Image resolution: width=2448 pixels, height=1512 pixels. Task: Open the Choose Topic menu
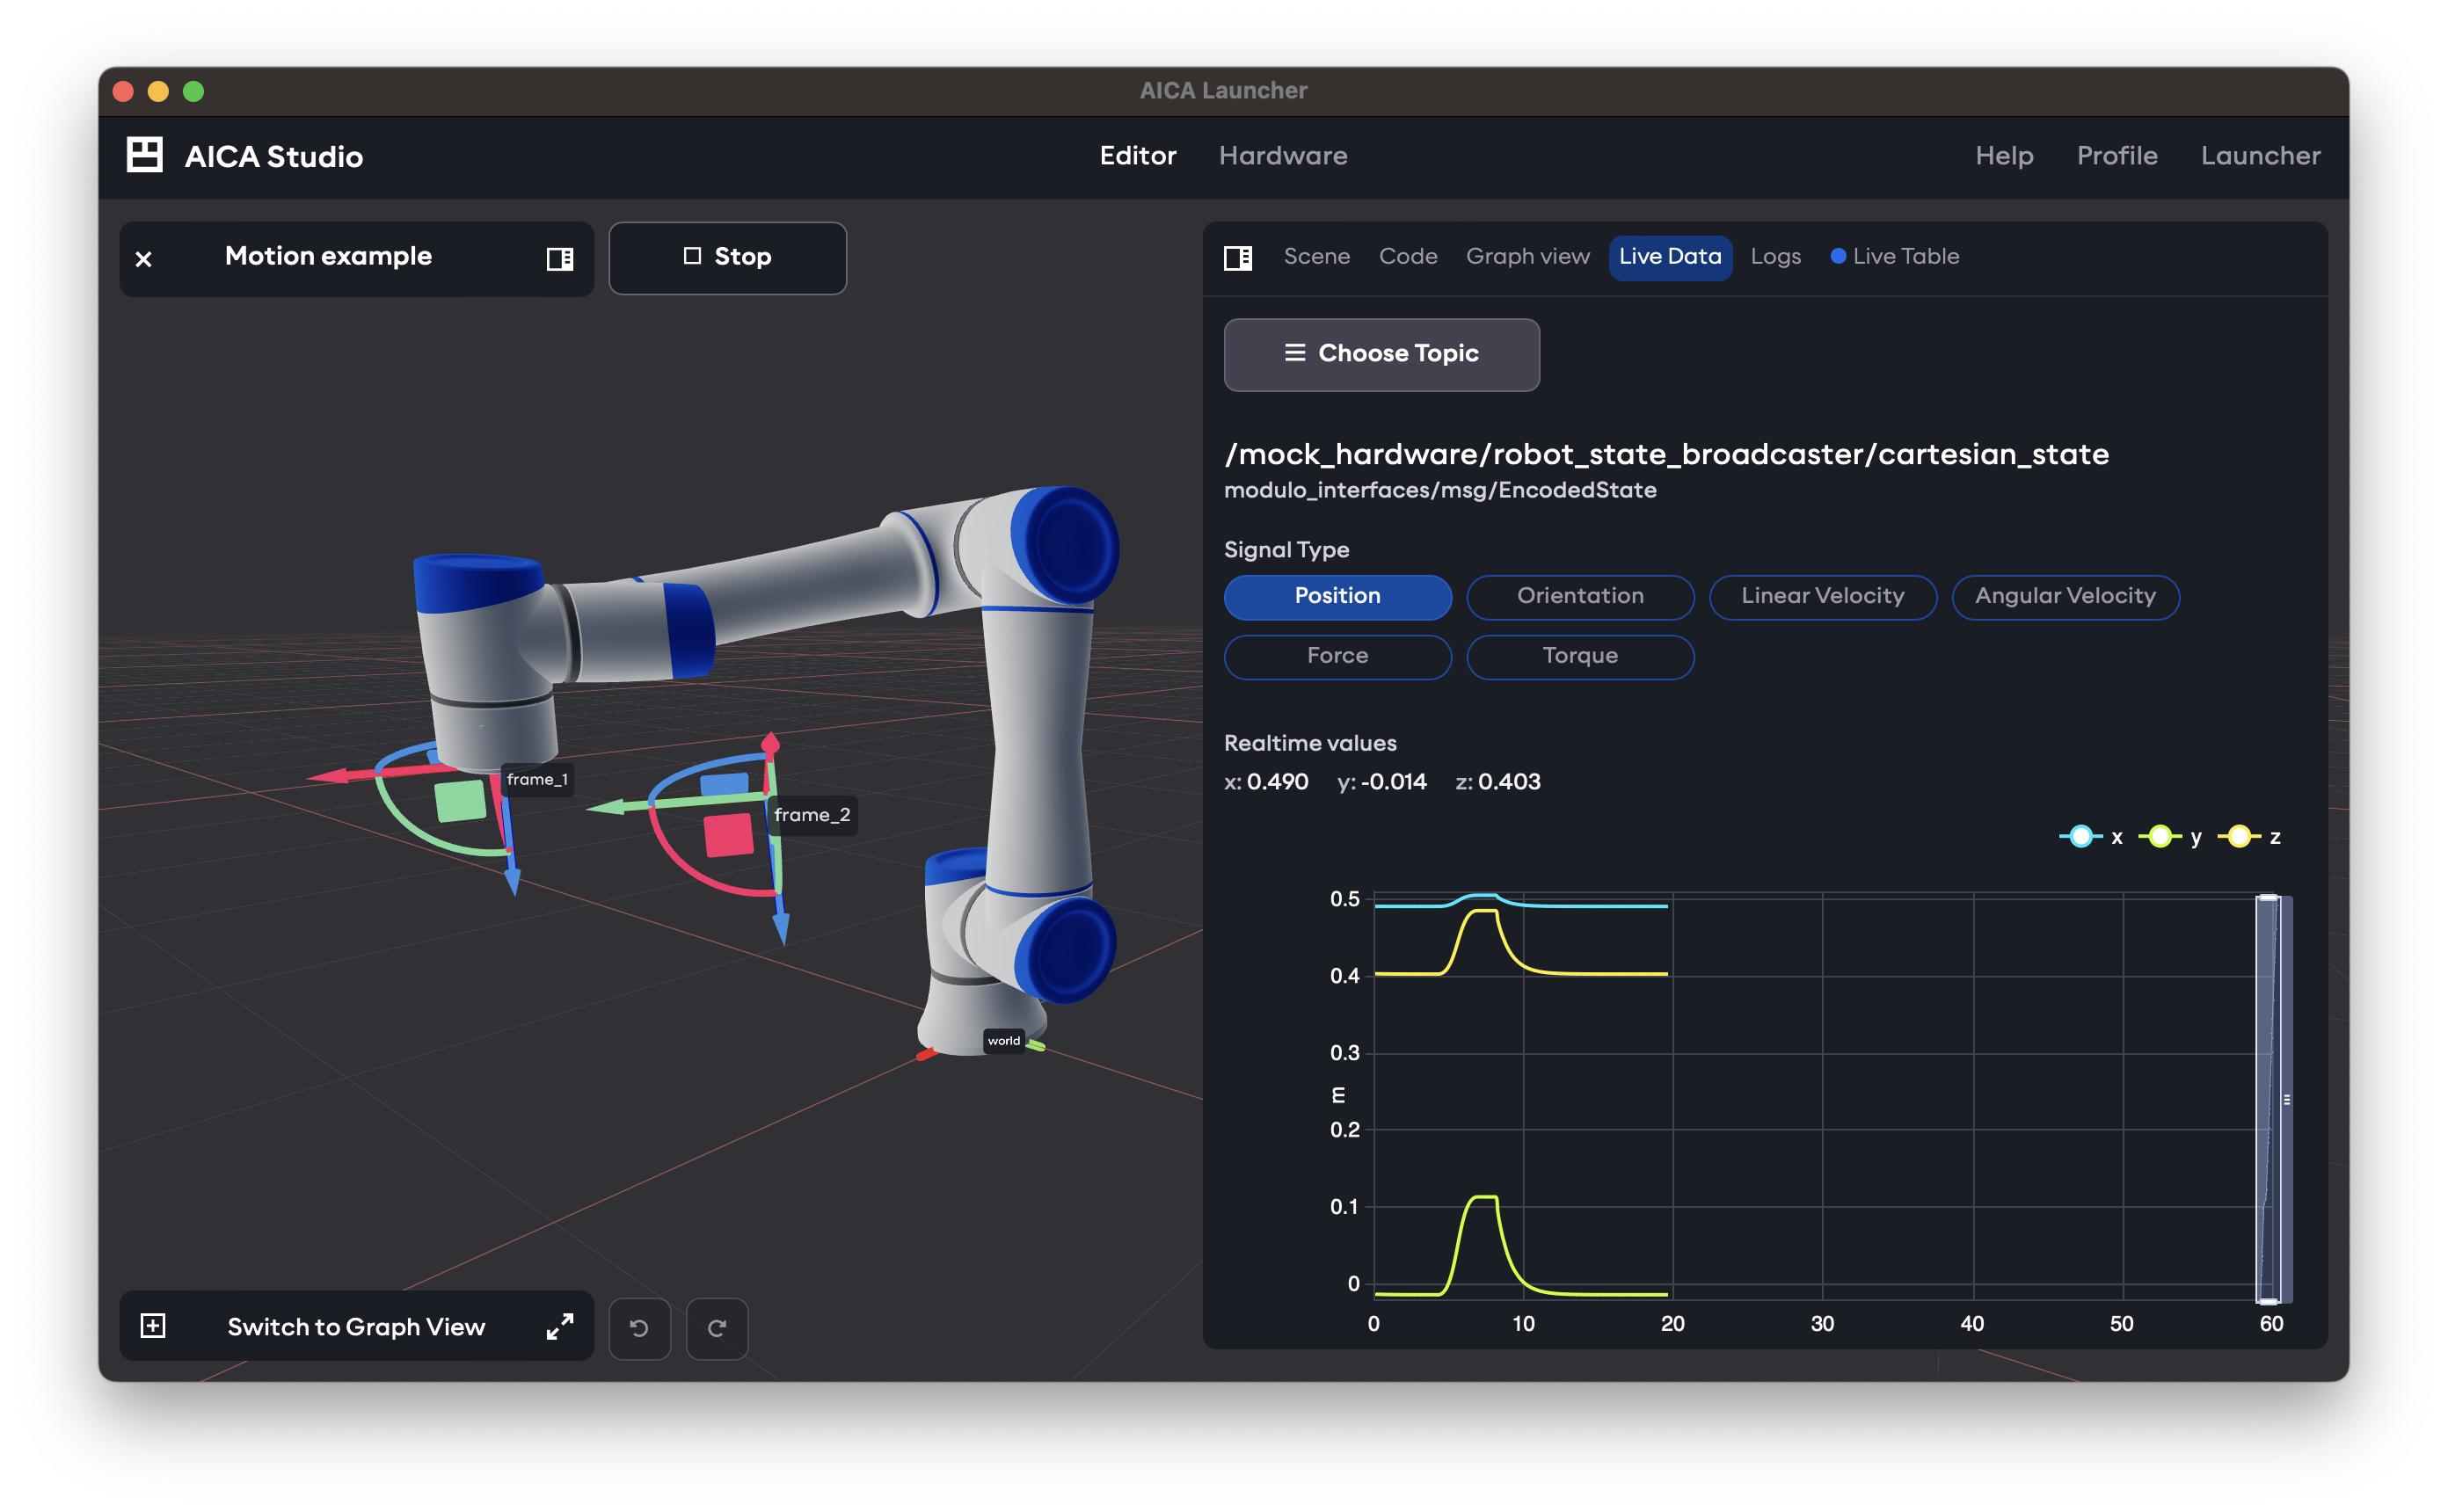click(x=1381, y=354)
